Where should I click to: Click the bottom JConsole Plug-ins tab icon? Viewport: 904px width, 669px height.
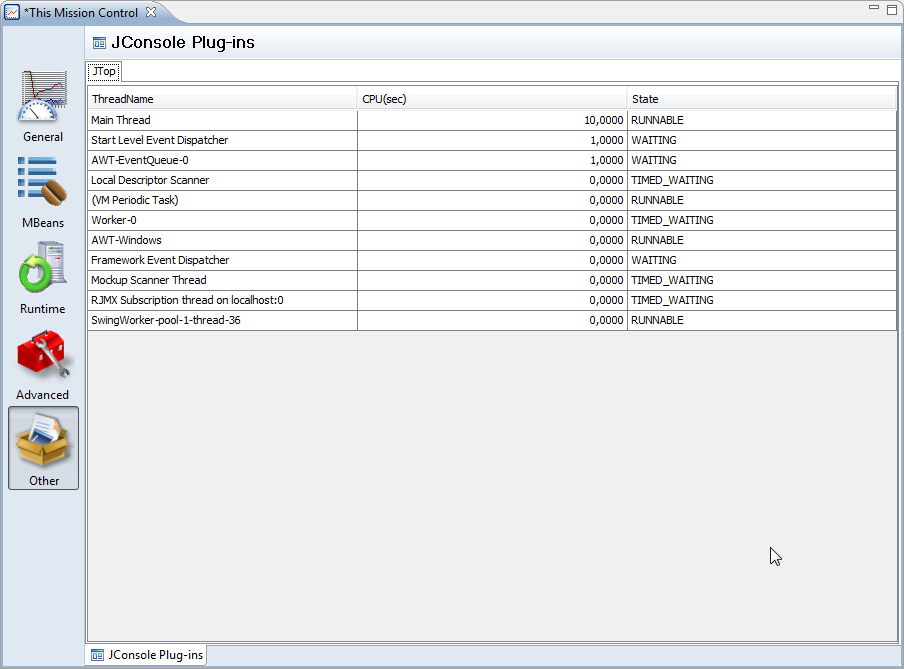click(x=98, y=655)
